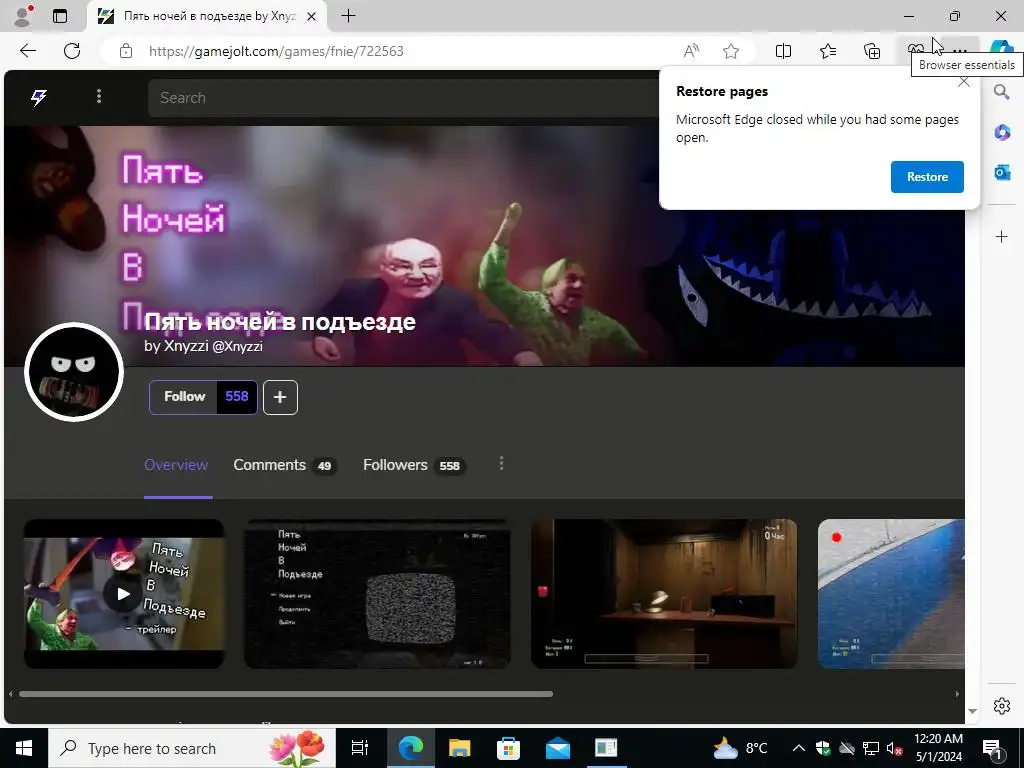Open Edge Settings and more ellipsis
This screenshot has height=768, width=1024.
(x=959, y=51)
